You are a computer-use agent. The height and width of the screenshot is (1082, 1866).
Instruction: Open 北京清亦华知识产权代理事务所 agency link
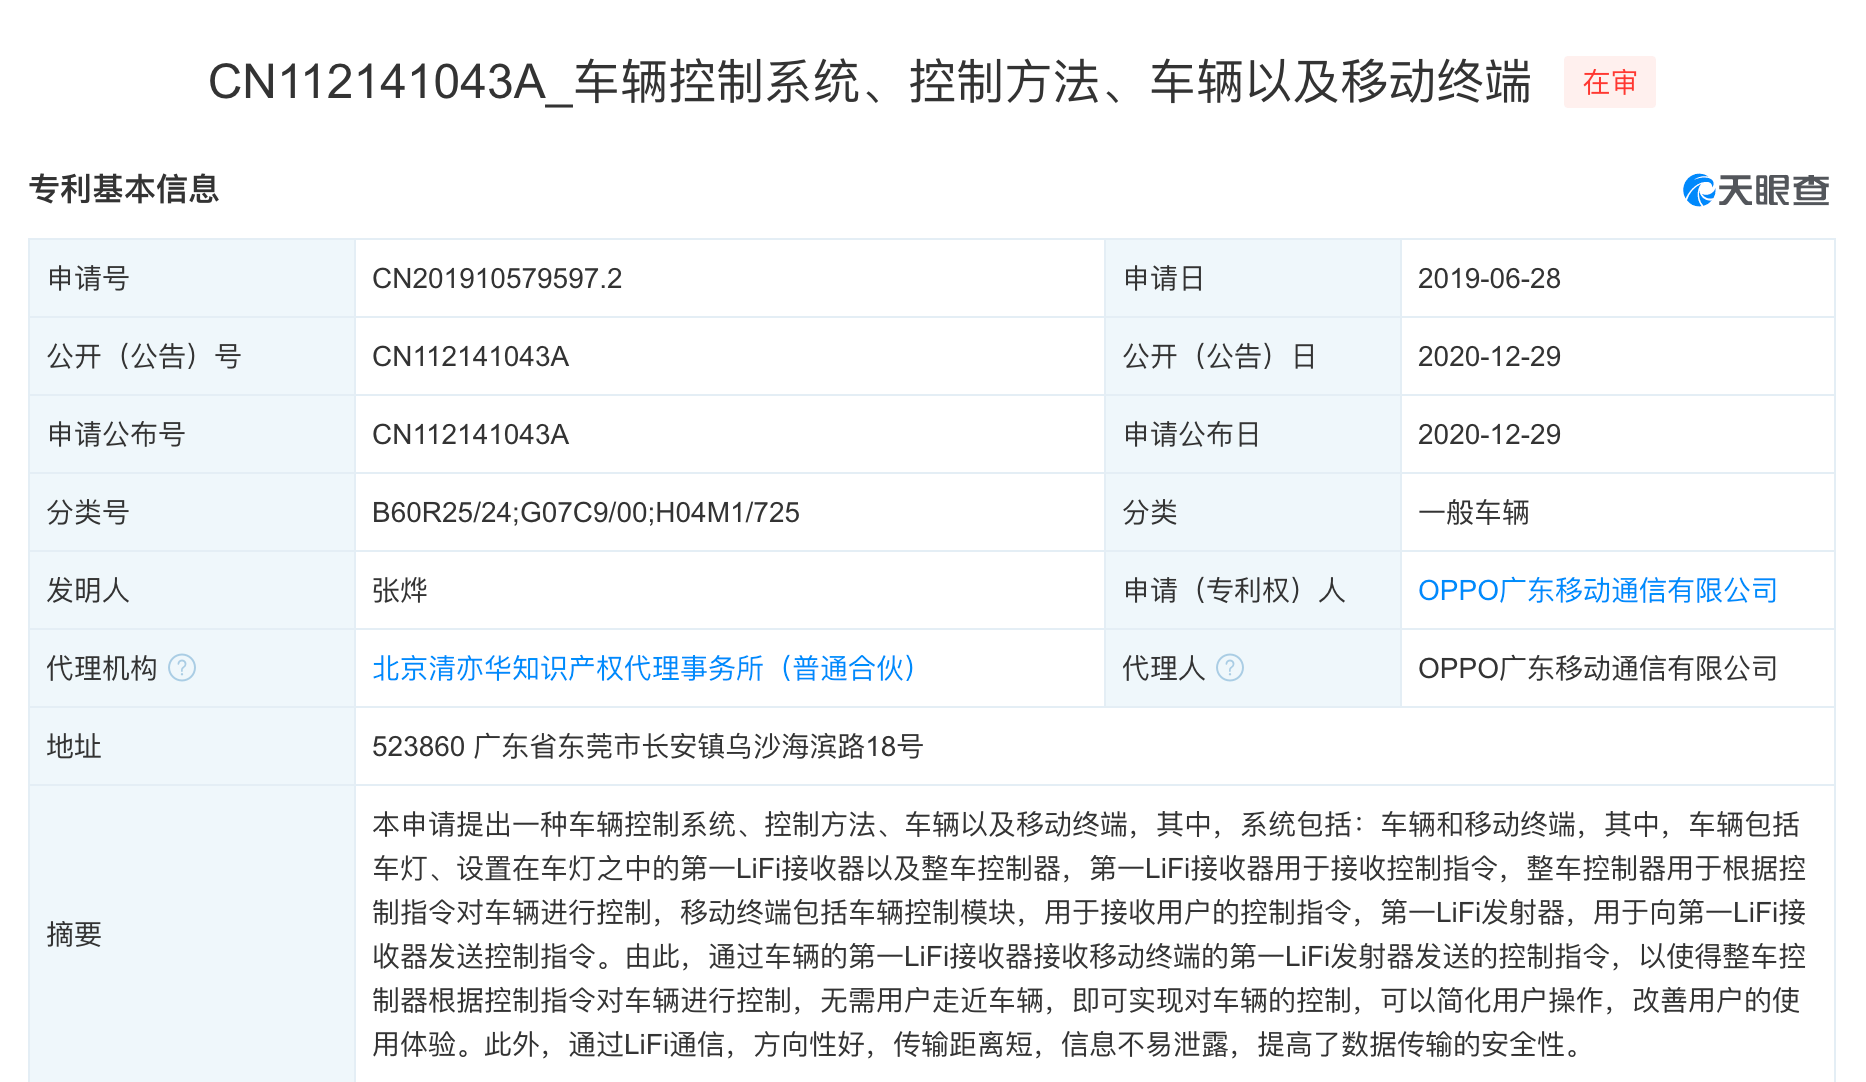[645, 668]
